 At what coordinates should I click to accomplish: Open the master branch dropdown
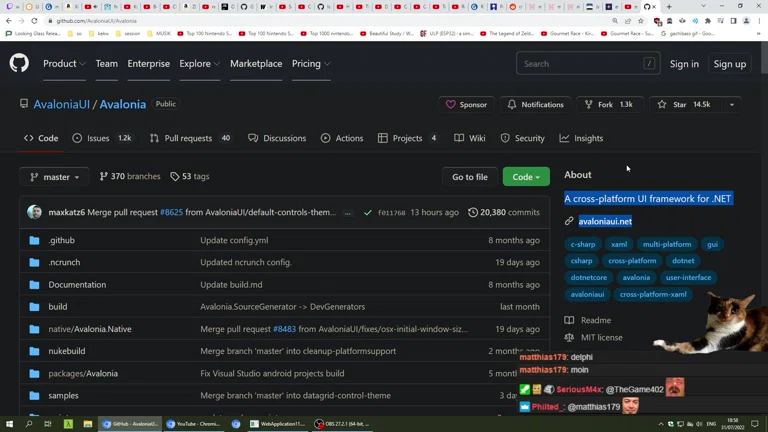(x=55, y=177)
